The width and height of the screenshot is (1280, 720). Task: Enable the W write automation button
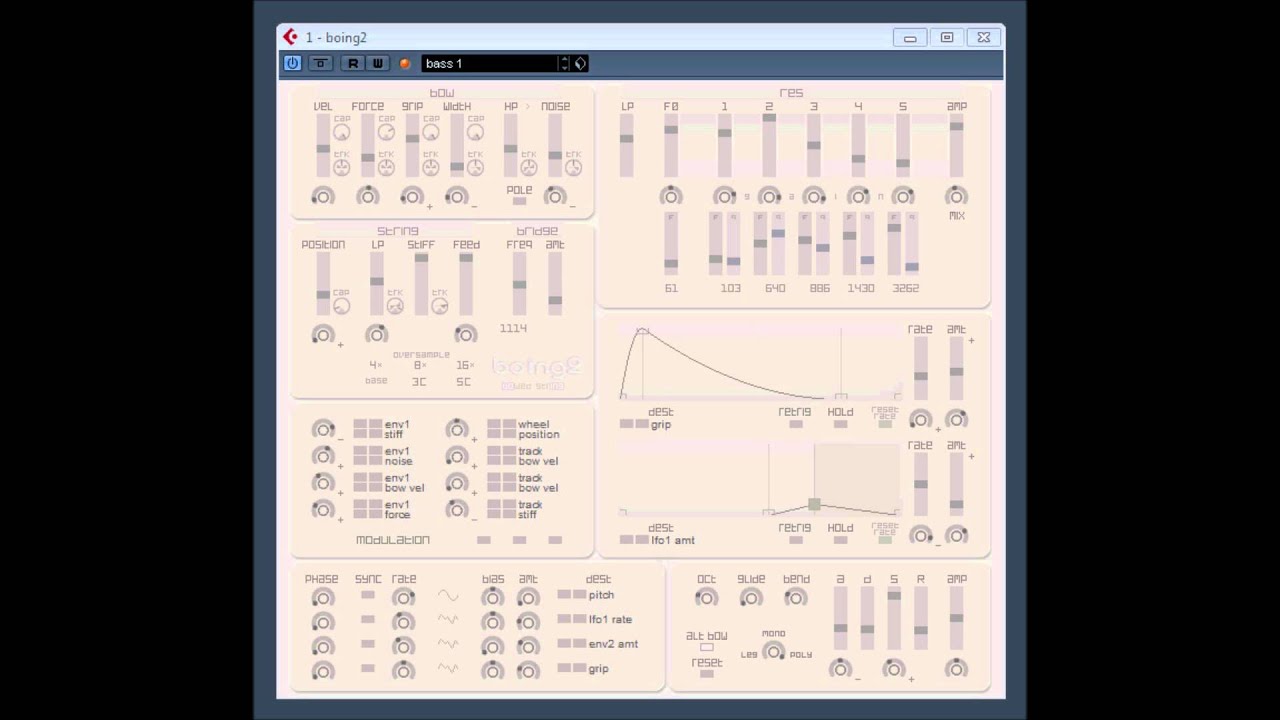[x=377, y=63]
